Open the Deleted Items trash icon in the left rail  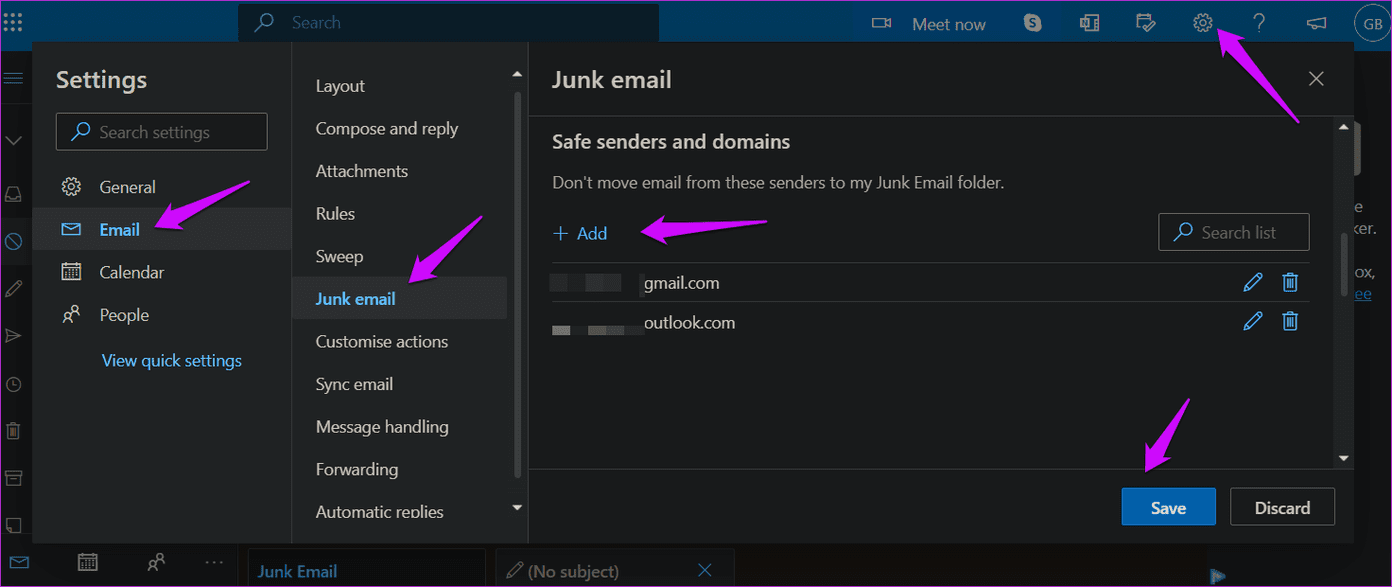14,430
